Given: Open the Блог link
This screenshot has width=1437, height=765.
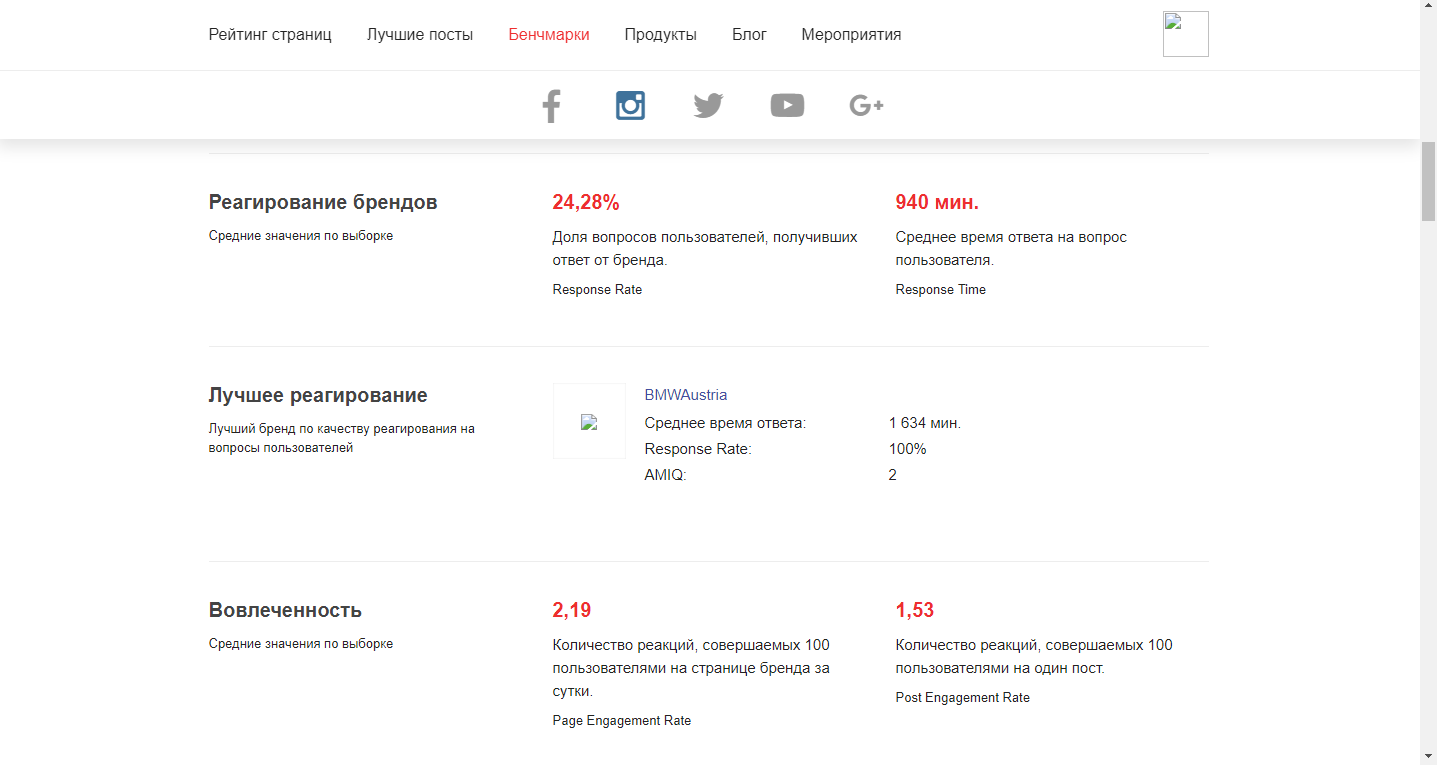Looking at the screenshot, I should (x=749, y=35).
